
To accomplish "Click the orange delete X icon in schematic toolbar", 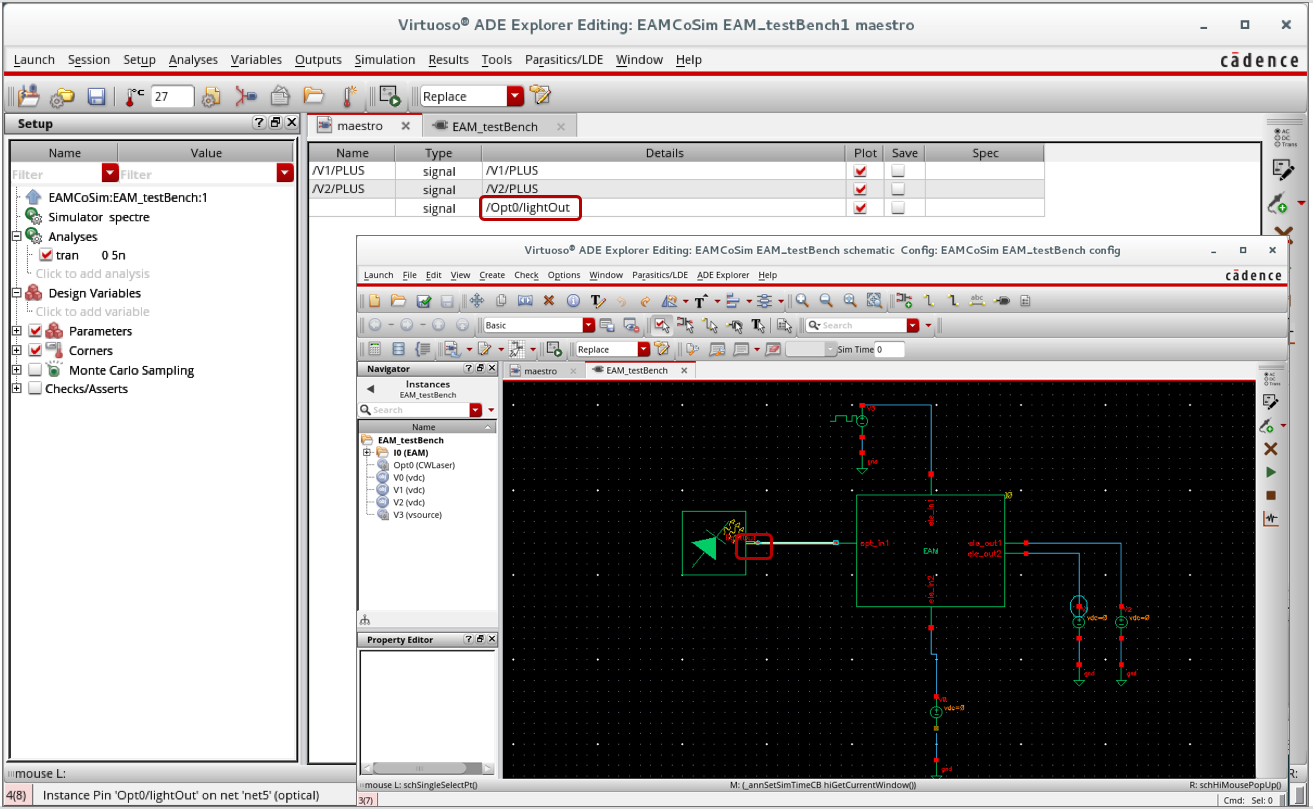I will pyautogui.click(x=549, y=300).
